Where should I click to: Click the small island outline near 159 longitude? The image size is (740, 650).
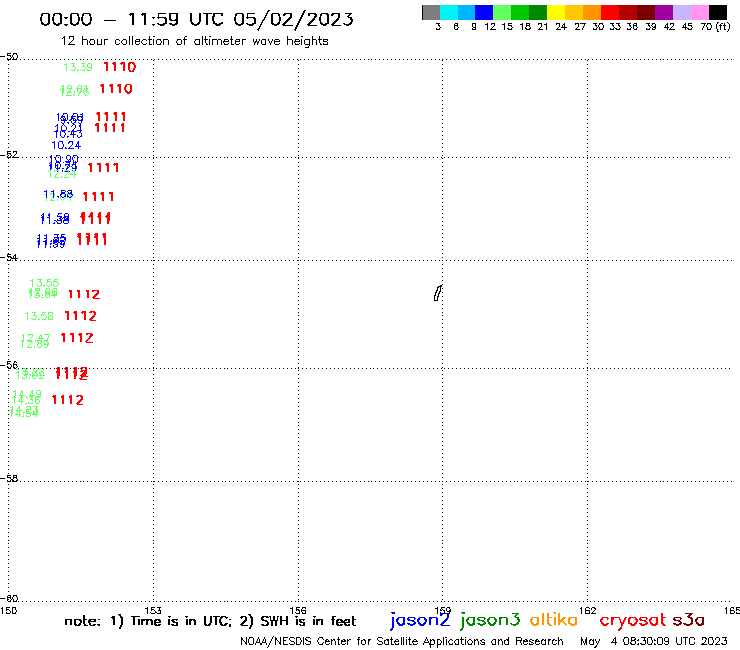click(438, 293)
